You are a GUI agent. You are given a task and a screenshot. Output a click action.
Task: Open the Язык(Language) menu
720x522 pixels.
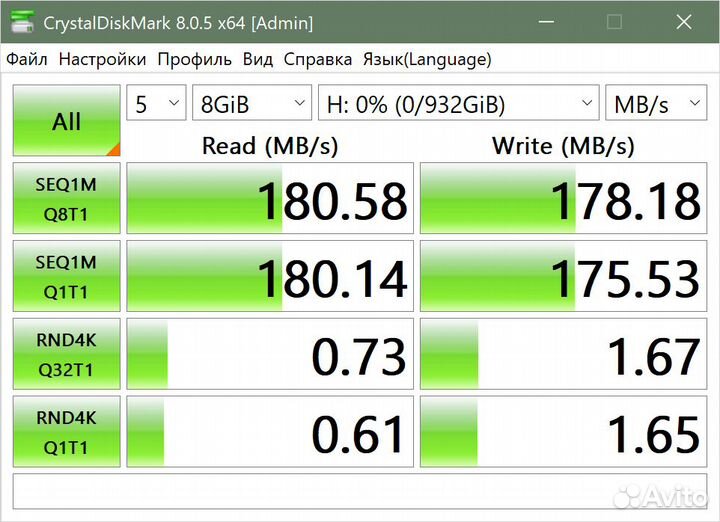coord(427,59)
